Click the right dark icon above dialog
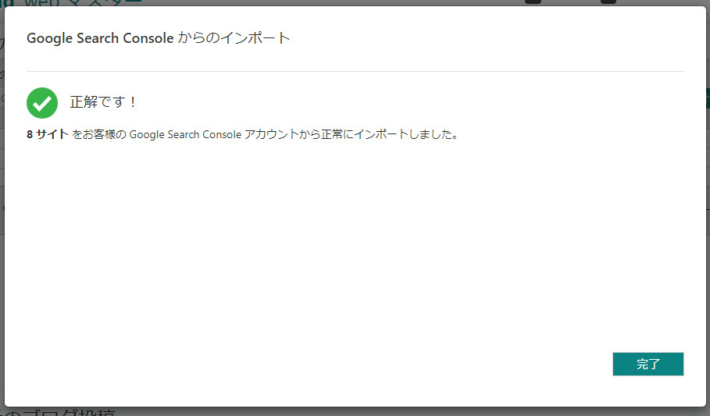Screen dimensions: 710x416 pos(607,2)
